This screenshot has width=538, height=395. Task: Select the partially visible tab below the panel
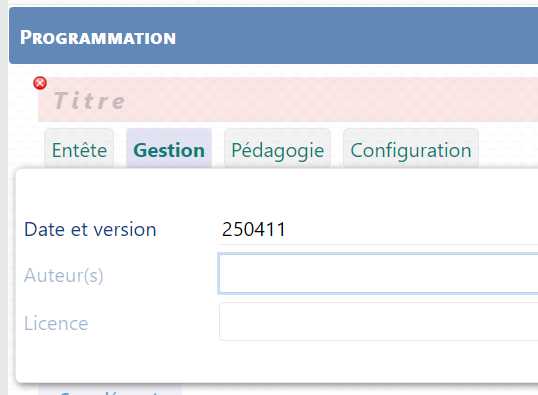coord(110,390)
